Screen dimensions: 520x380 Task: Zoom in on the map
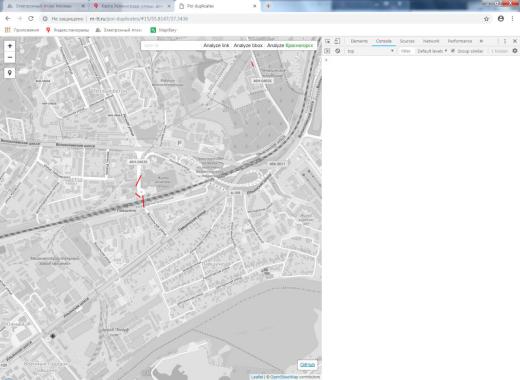10,46
